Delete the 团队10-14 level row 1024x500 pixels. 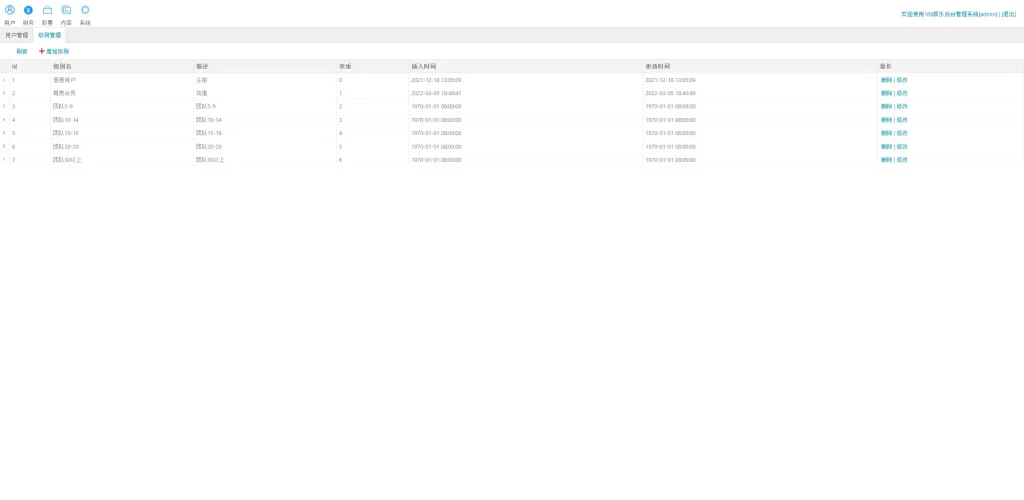tap(886, 120)
